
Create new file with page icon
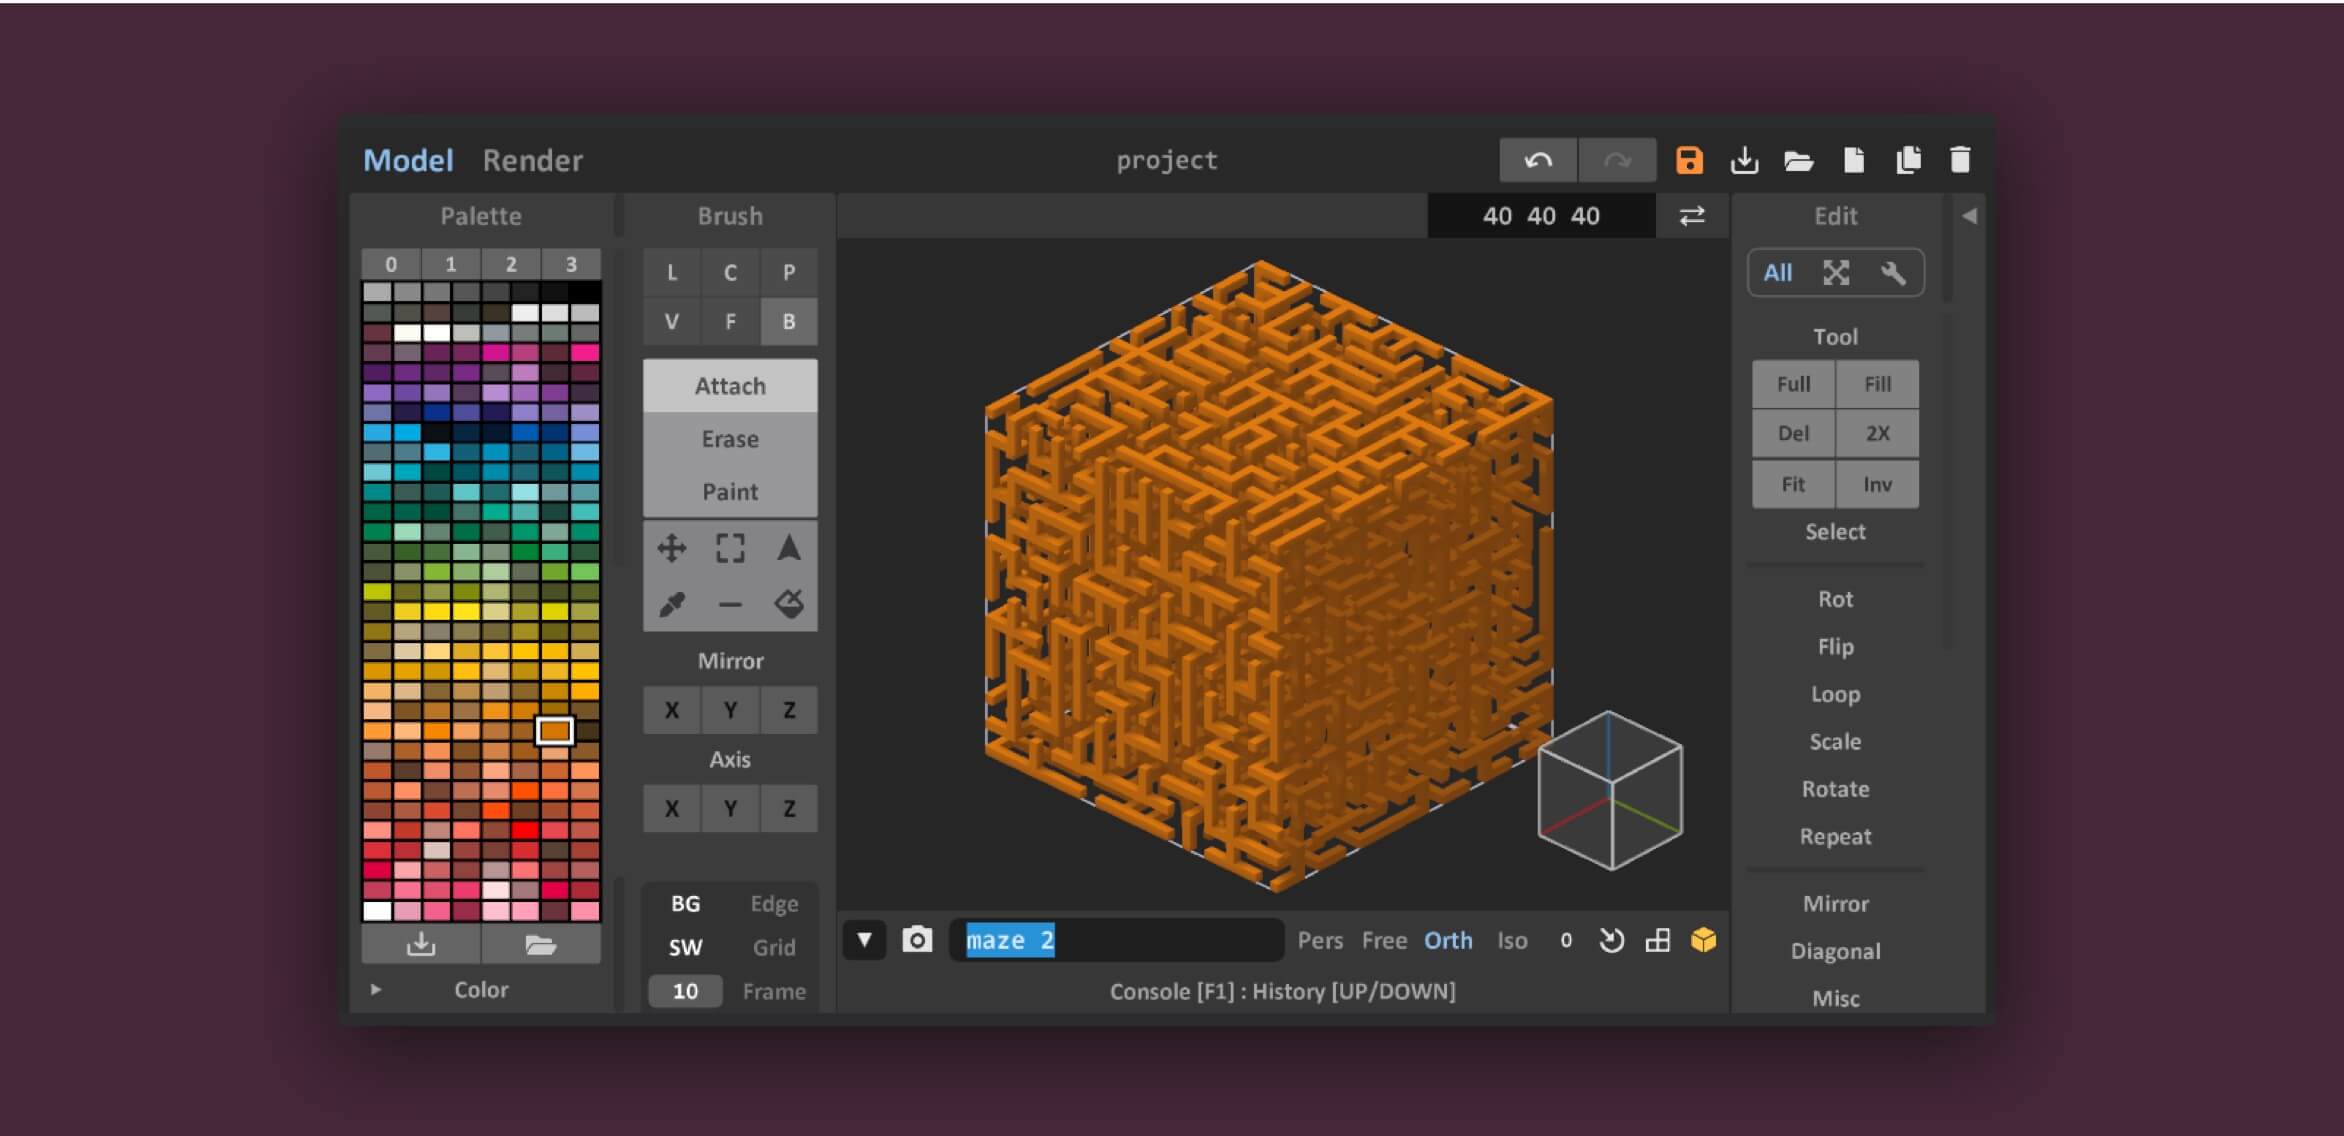(1853, 160)
